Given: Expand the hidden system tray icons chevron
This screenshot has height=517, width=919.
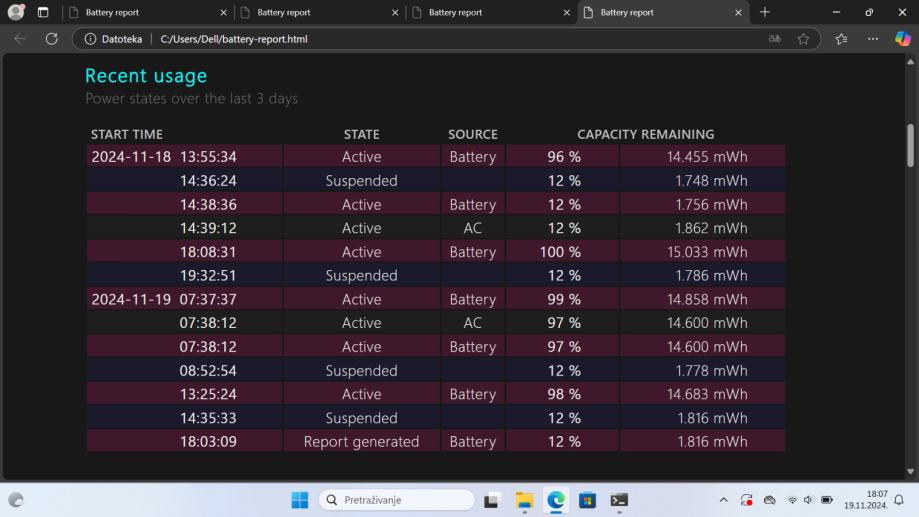Looking at the screenshot, I should coord(723,500).
